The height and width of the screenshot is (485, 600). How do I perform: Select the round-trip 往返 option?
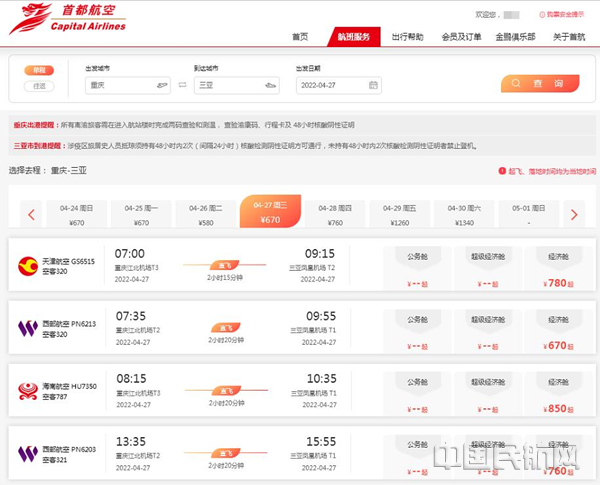pos(39,86)
